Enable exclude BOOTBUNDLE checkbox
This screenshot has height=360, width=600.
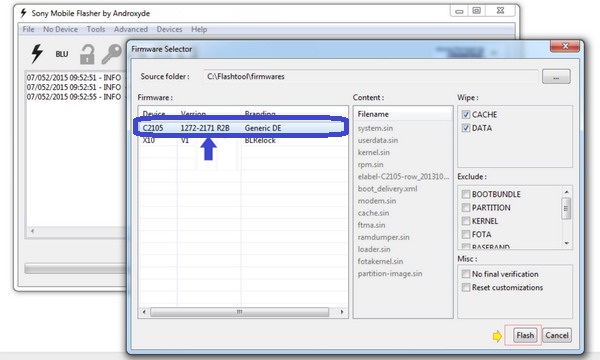466,194
